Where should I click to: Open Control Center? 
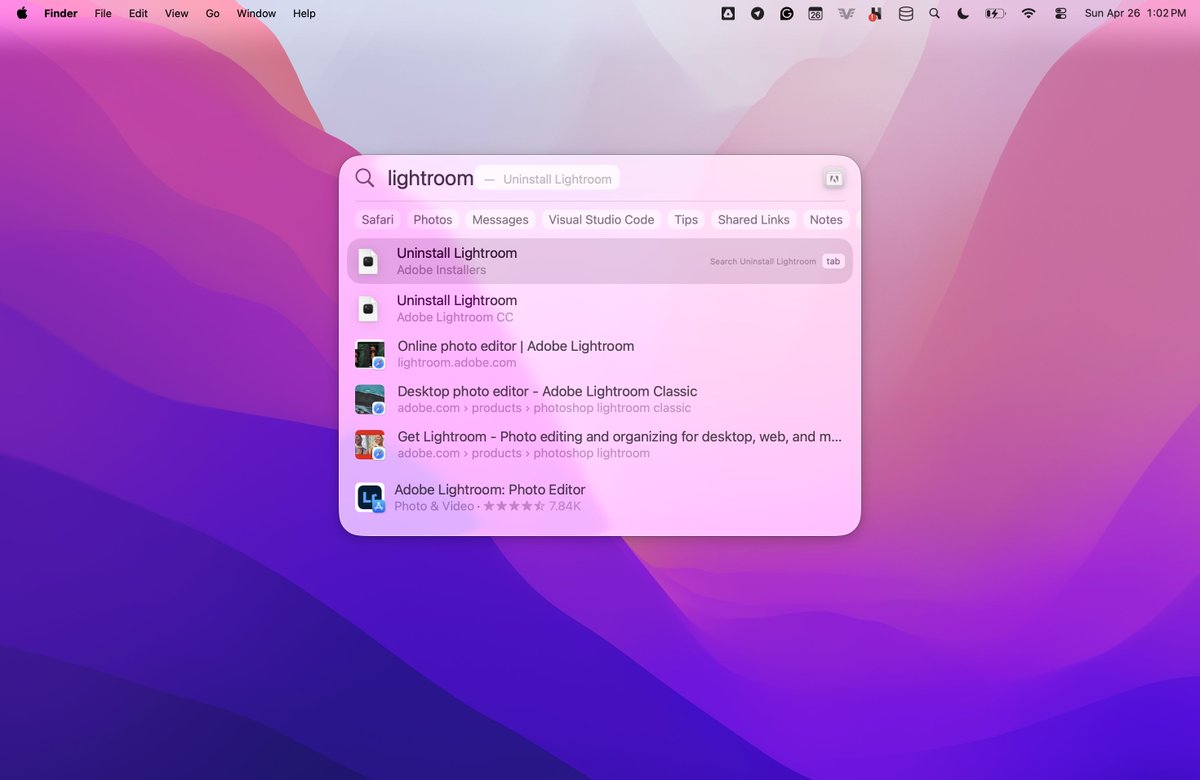pos(1061,13)
